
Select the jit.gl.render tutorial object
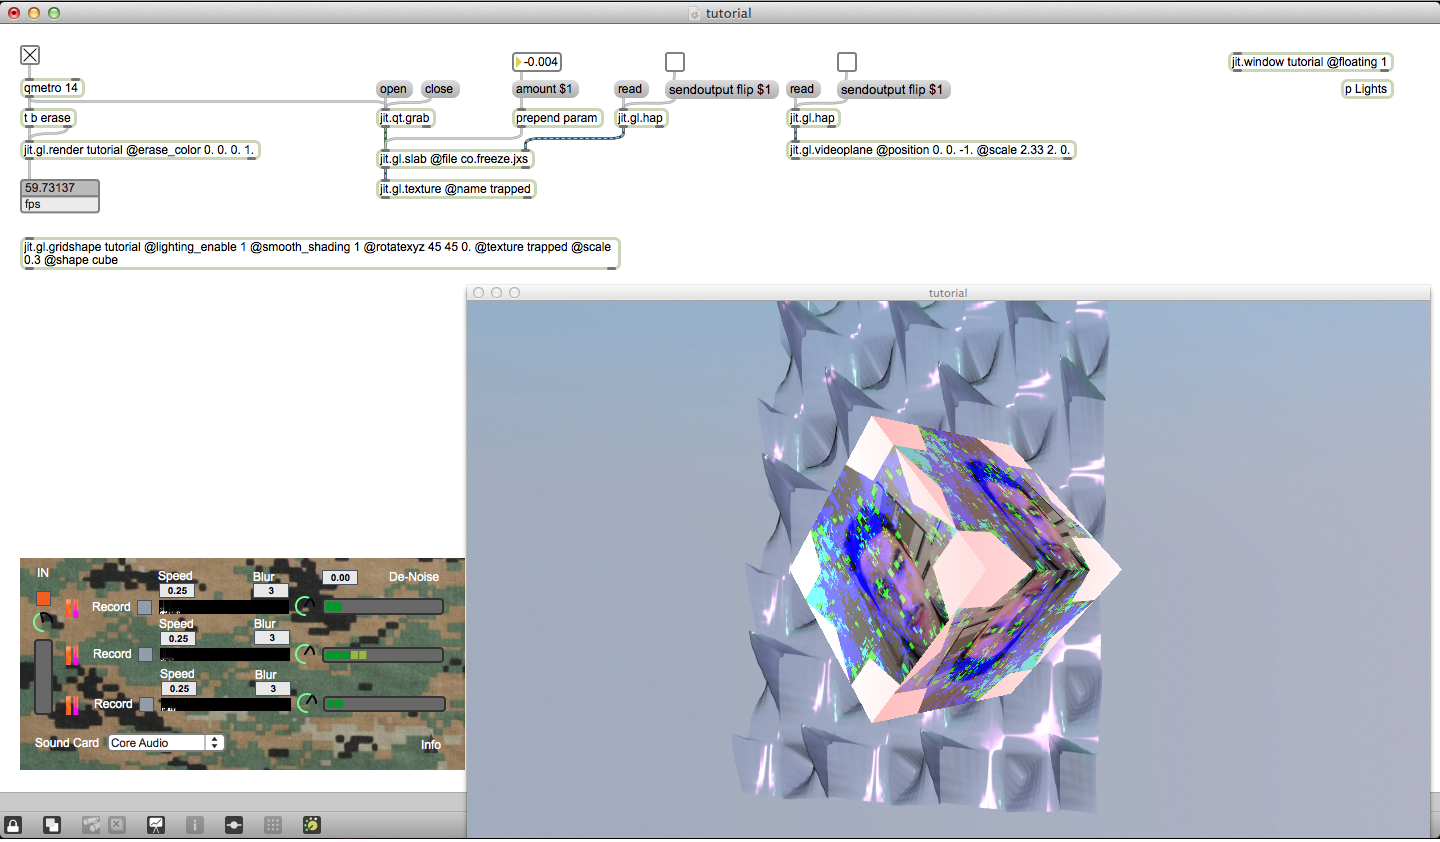coord(140,150)
